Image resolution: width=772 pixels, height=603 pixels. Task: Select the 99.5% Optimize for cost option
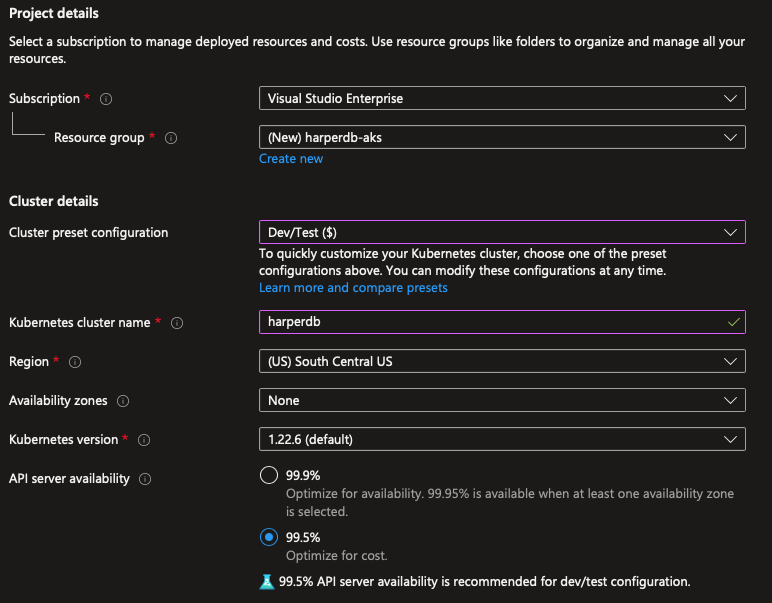tap(268, 537)
